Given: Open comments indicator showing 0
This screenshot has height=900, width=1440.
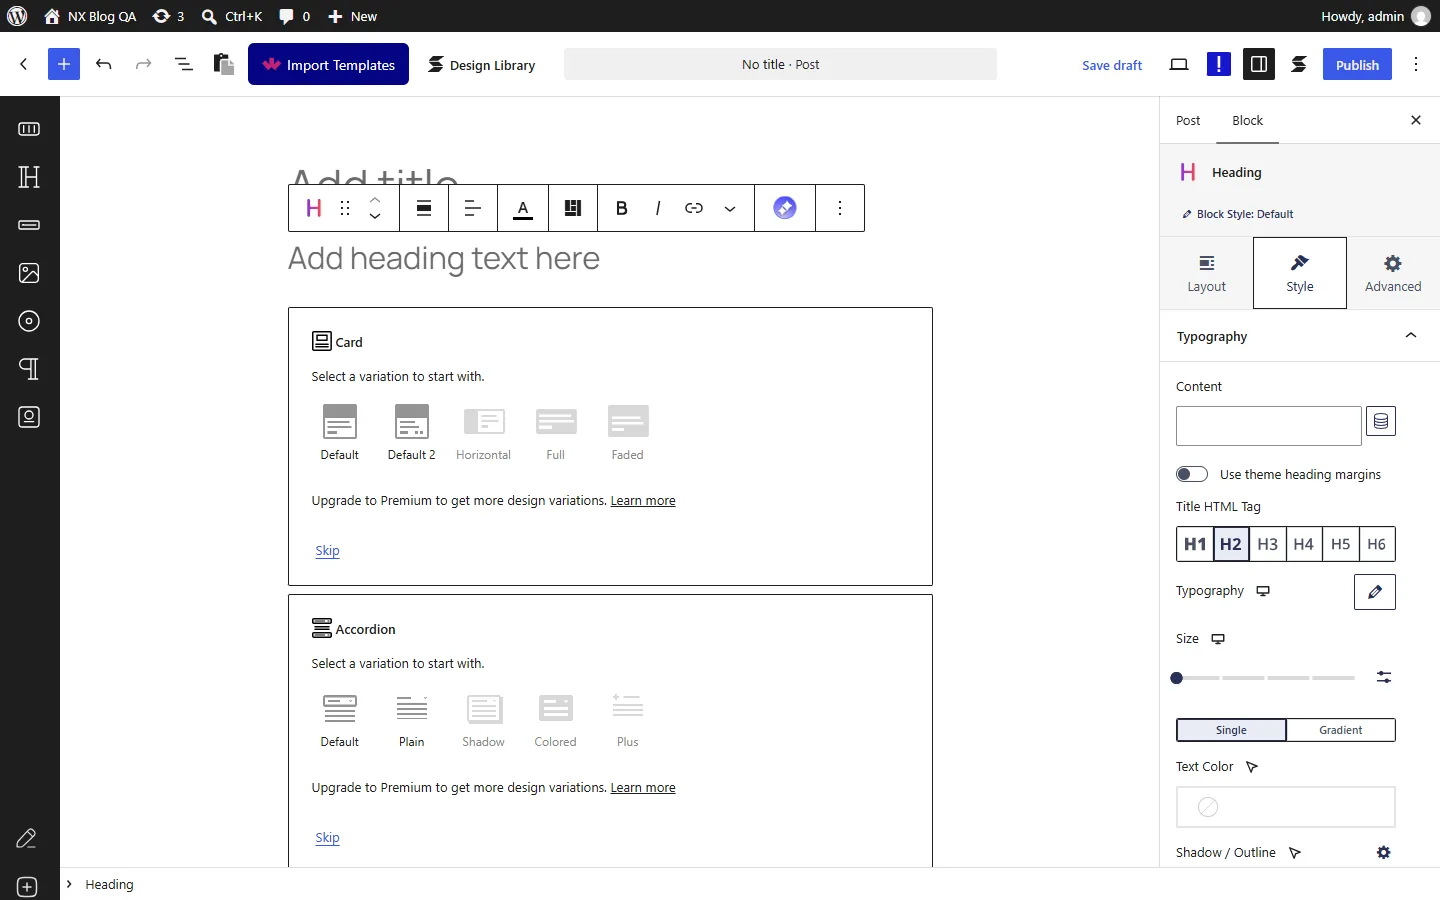Looking at the screenshot, I should [295, 16].
